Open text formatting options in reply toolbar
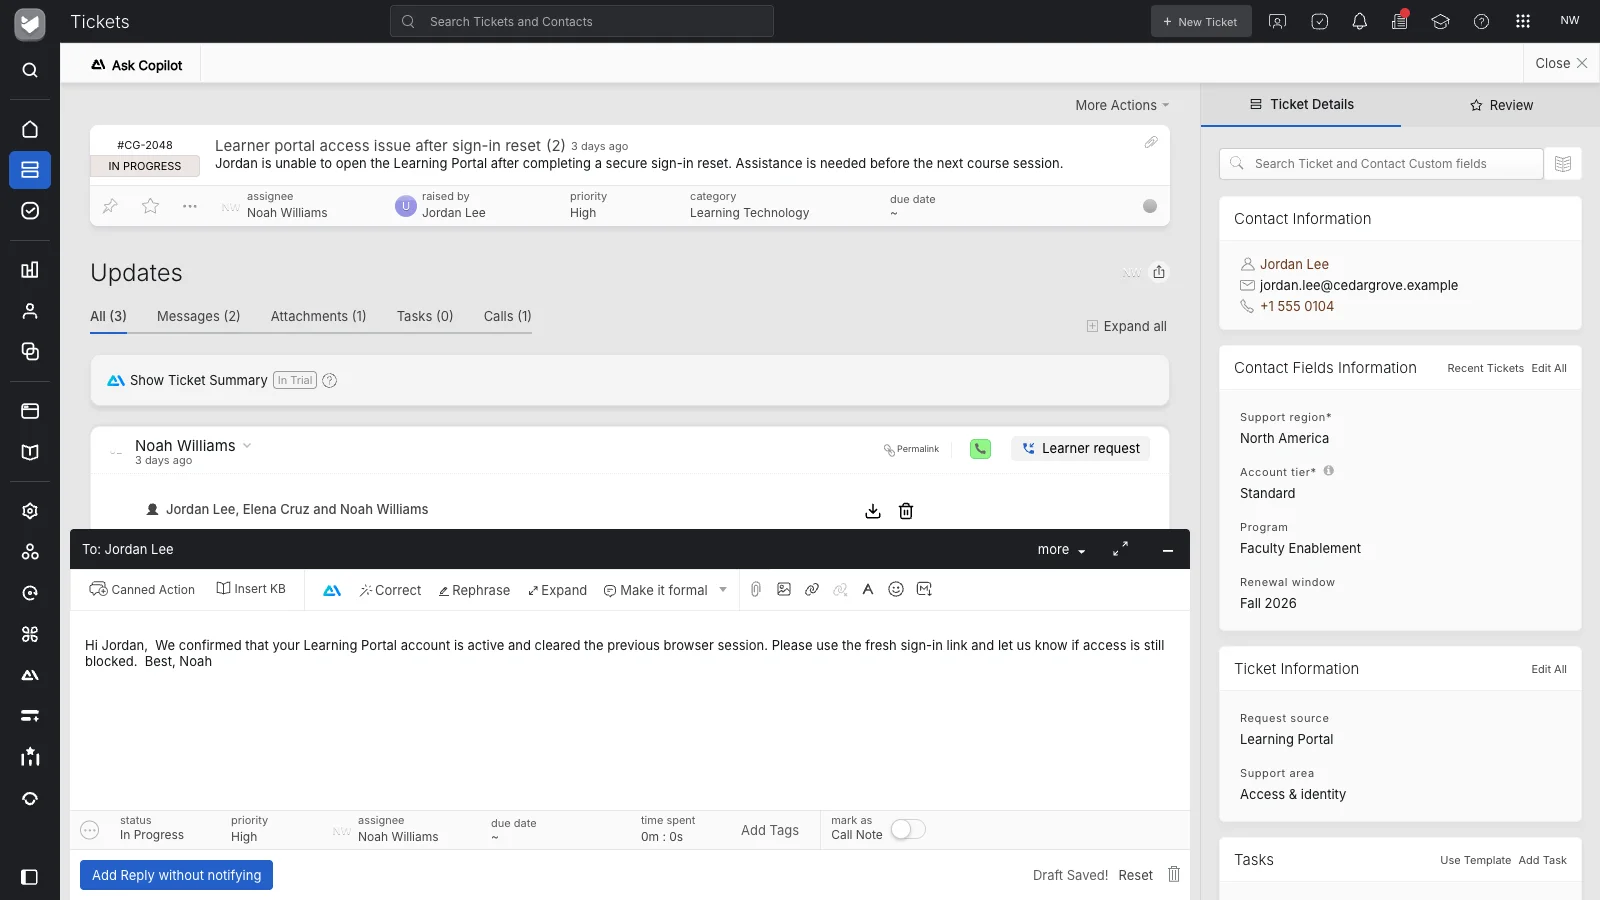 click(x=868, y=590)
